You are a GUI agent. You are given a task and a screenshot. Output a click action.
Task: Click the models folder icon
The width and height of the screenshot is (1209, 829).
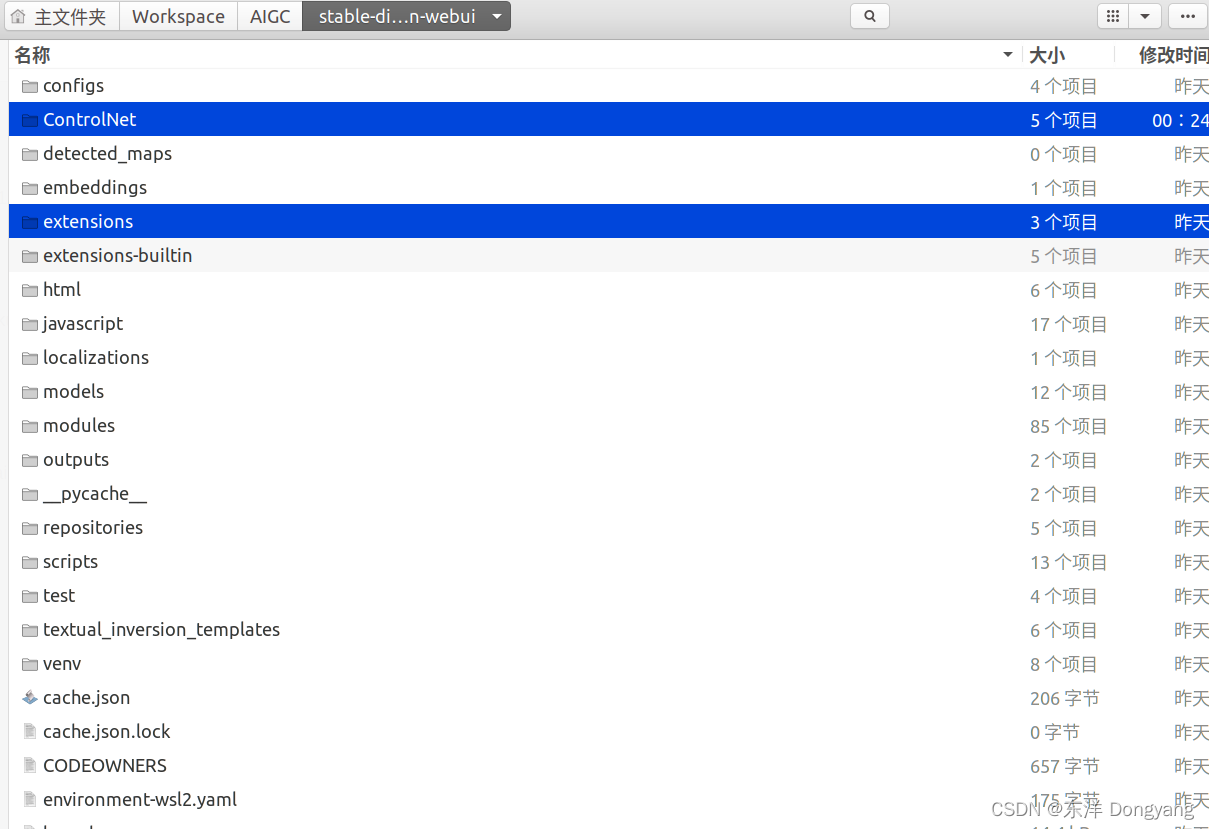(x=30, y=392)
